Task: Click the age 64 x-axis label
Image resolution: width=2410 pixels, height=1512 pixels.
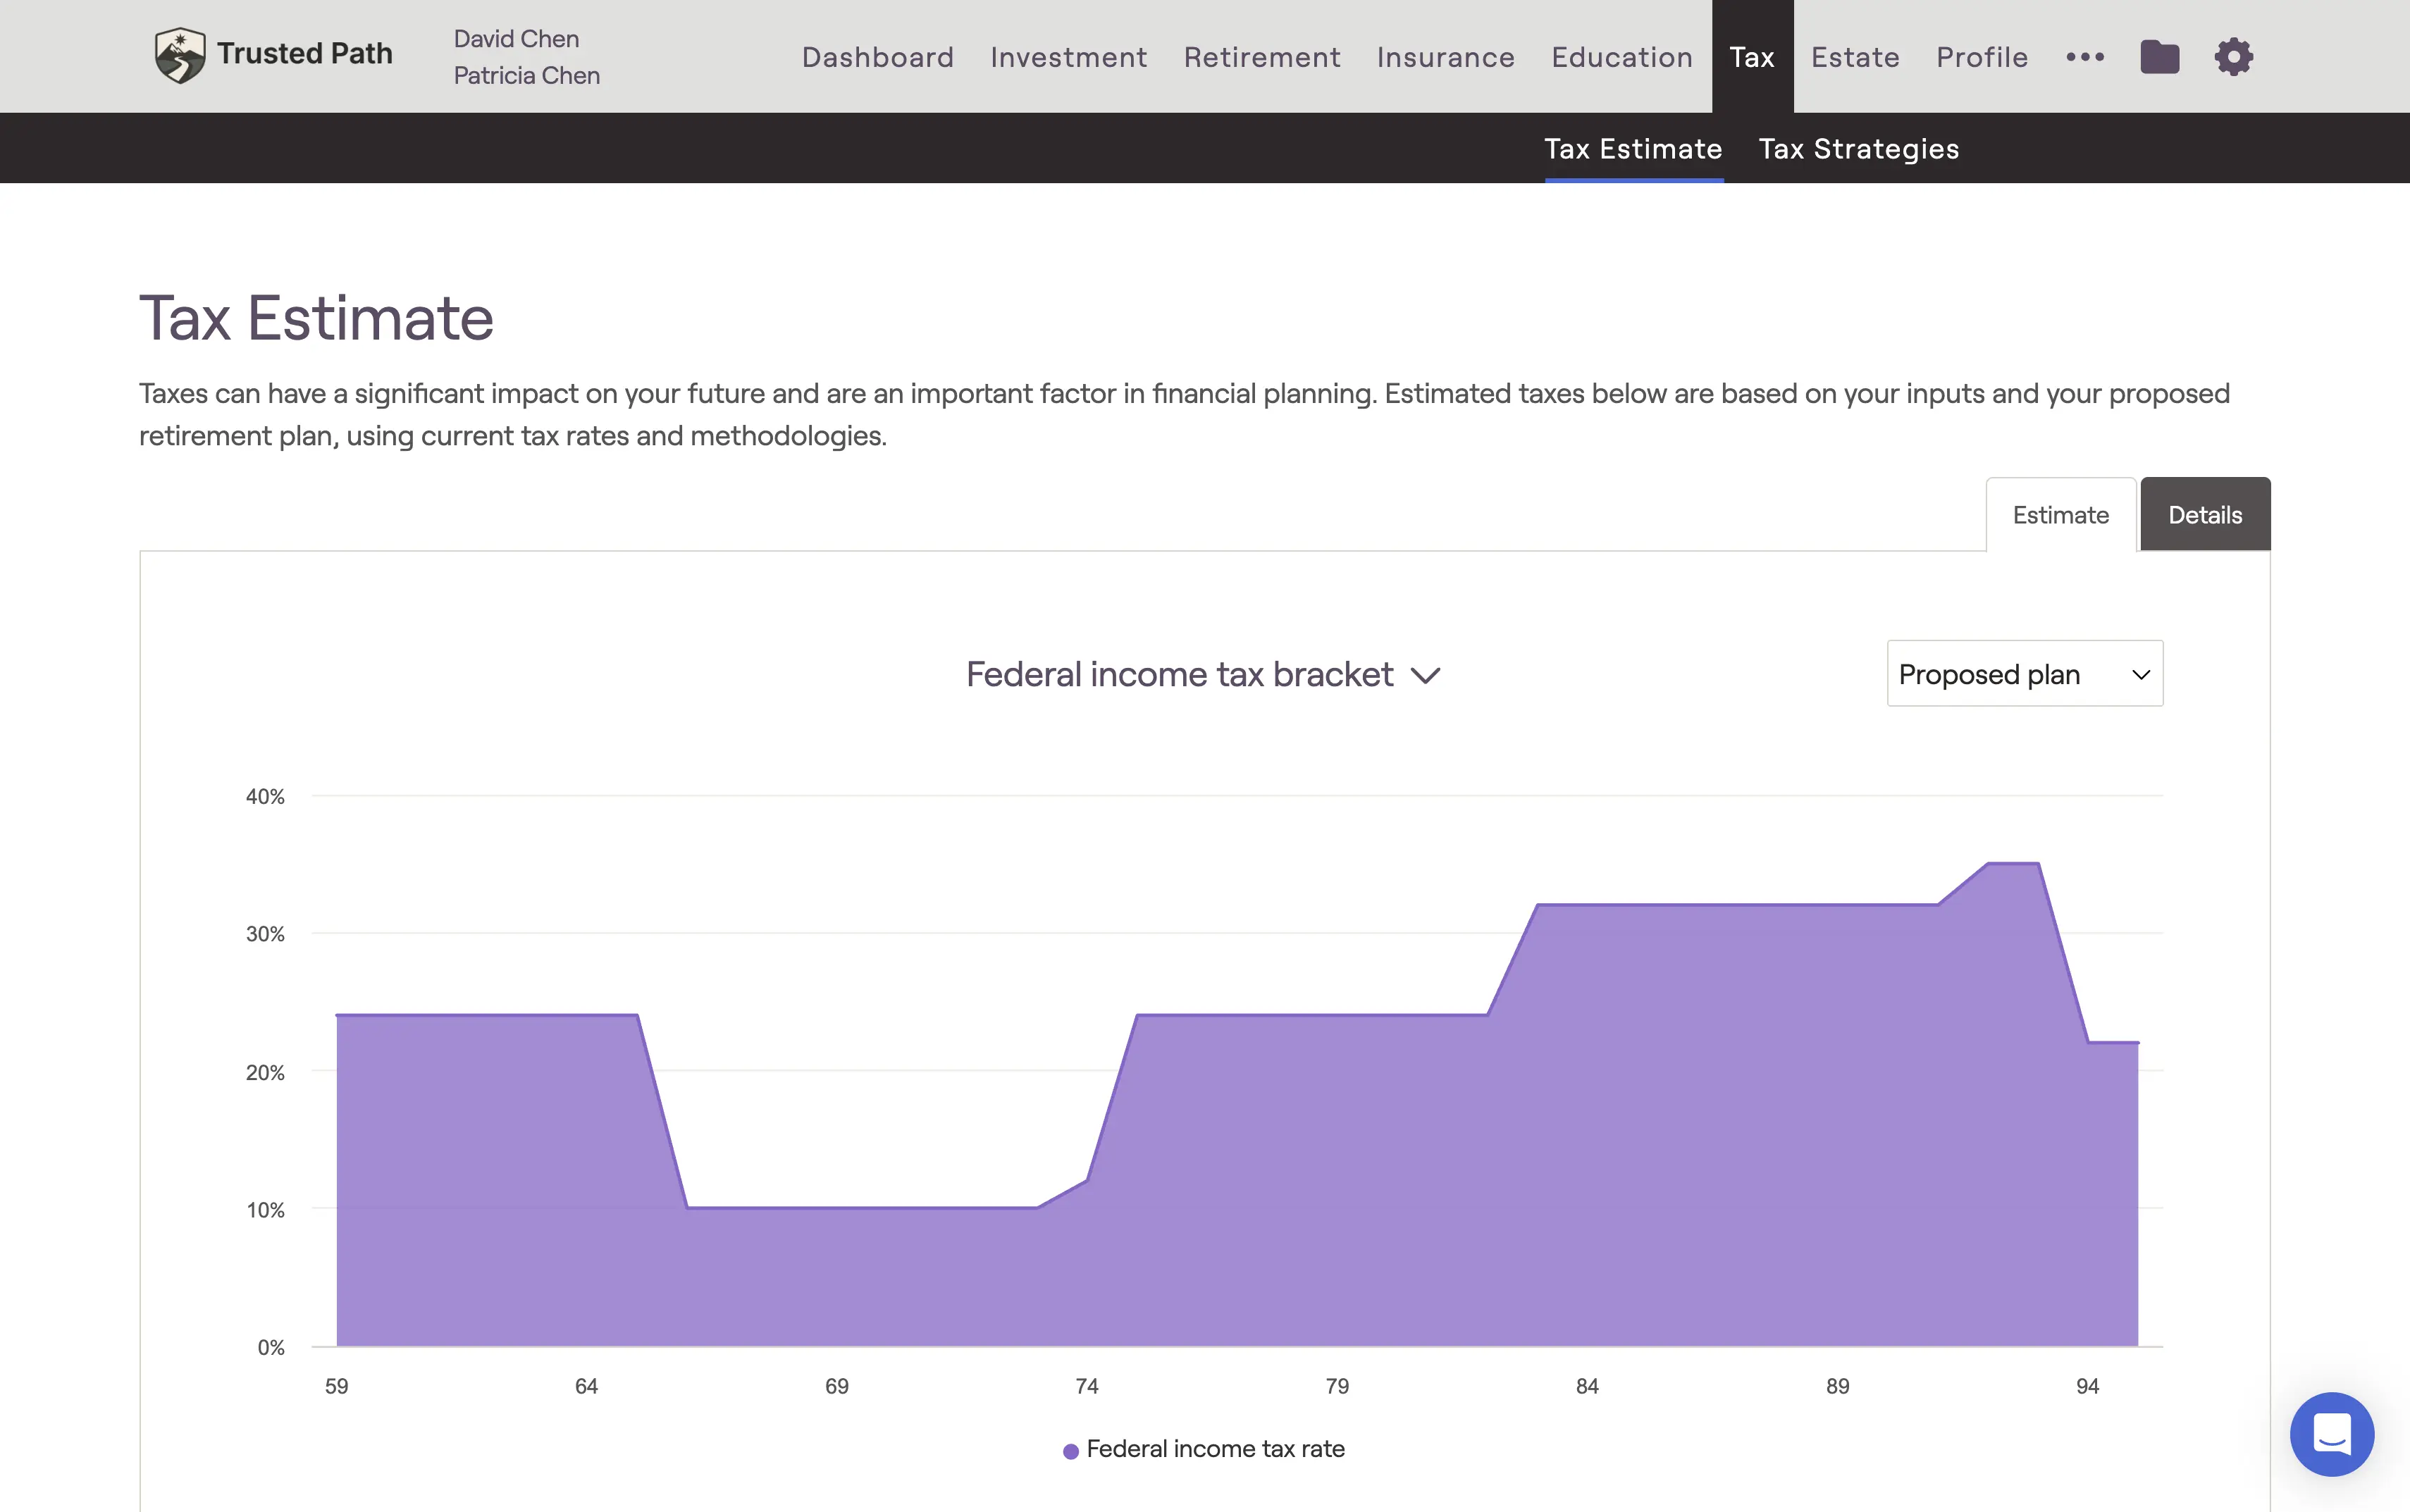Action: (x=586, y=1386)
